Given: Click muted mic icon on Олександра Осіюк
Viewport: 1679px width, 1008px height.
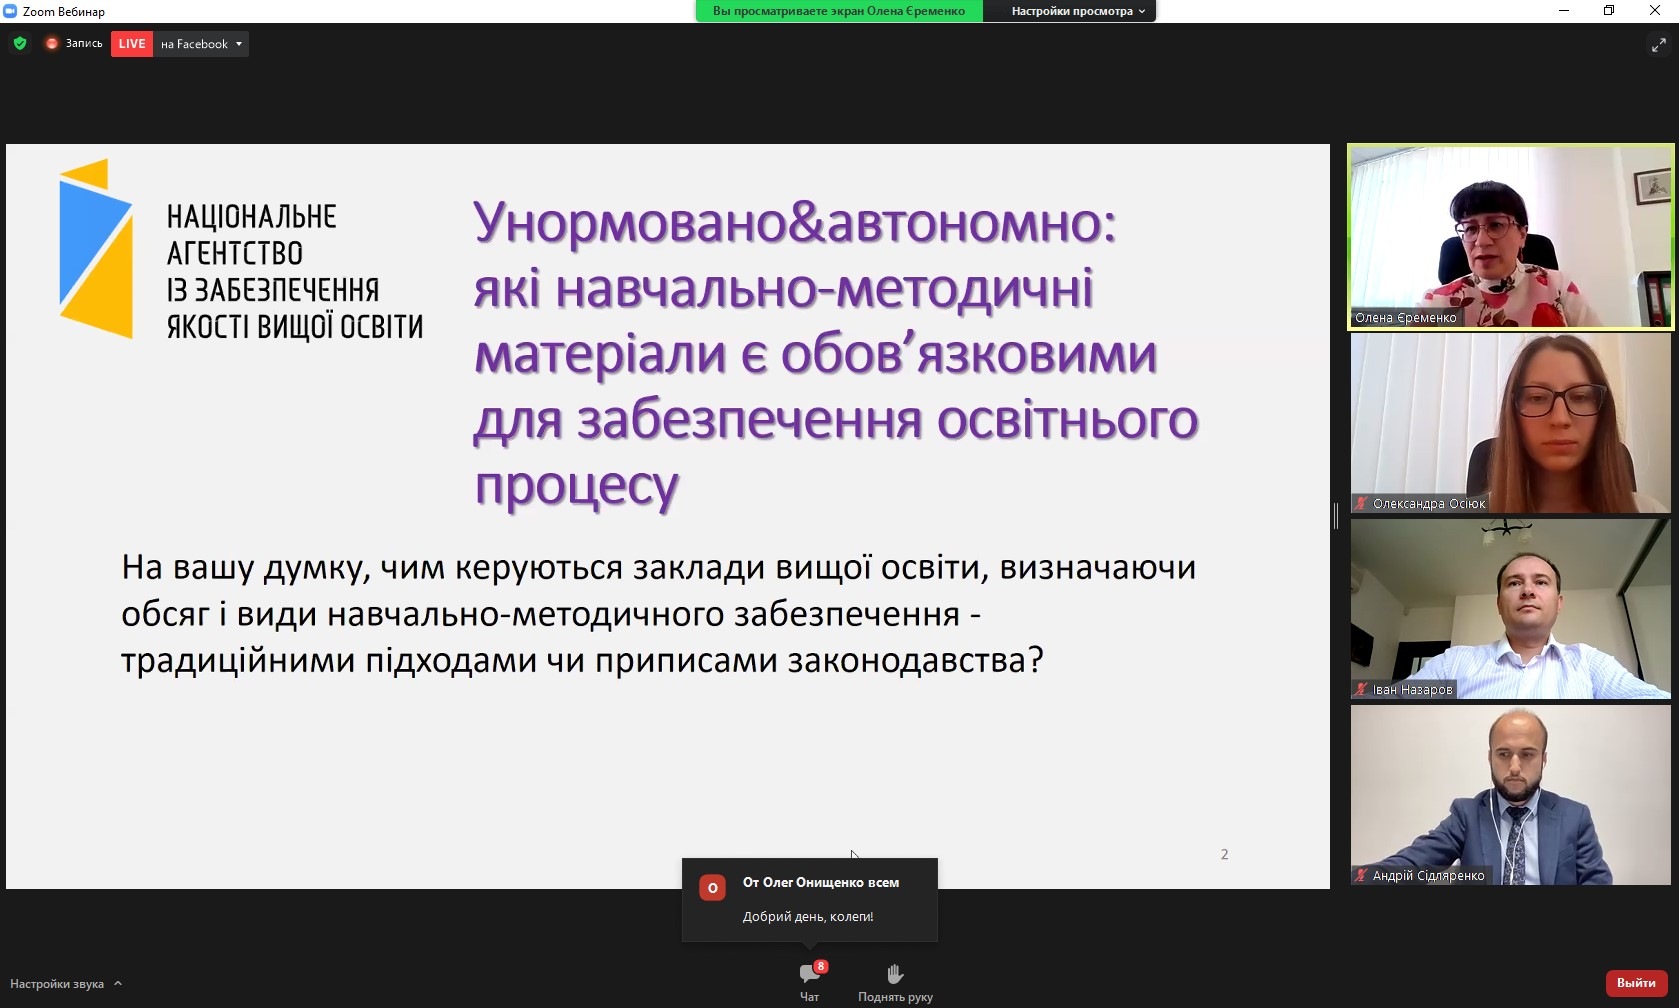Looking at the screenshot, I should (1361, 503).
